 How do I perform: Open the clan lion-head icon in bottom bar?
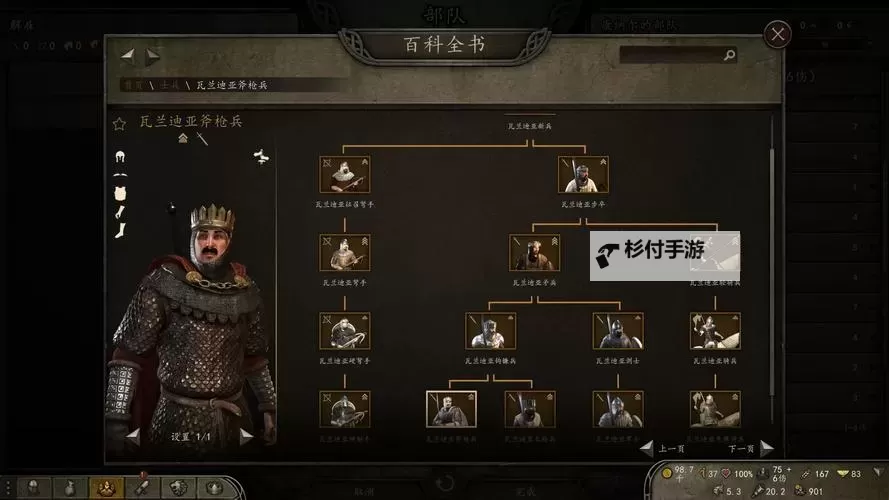[177, 488]
